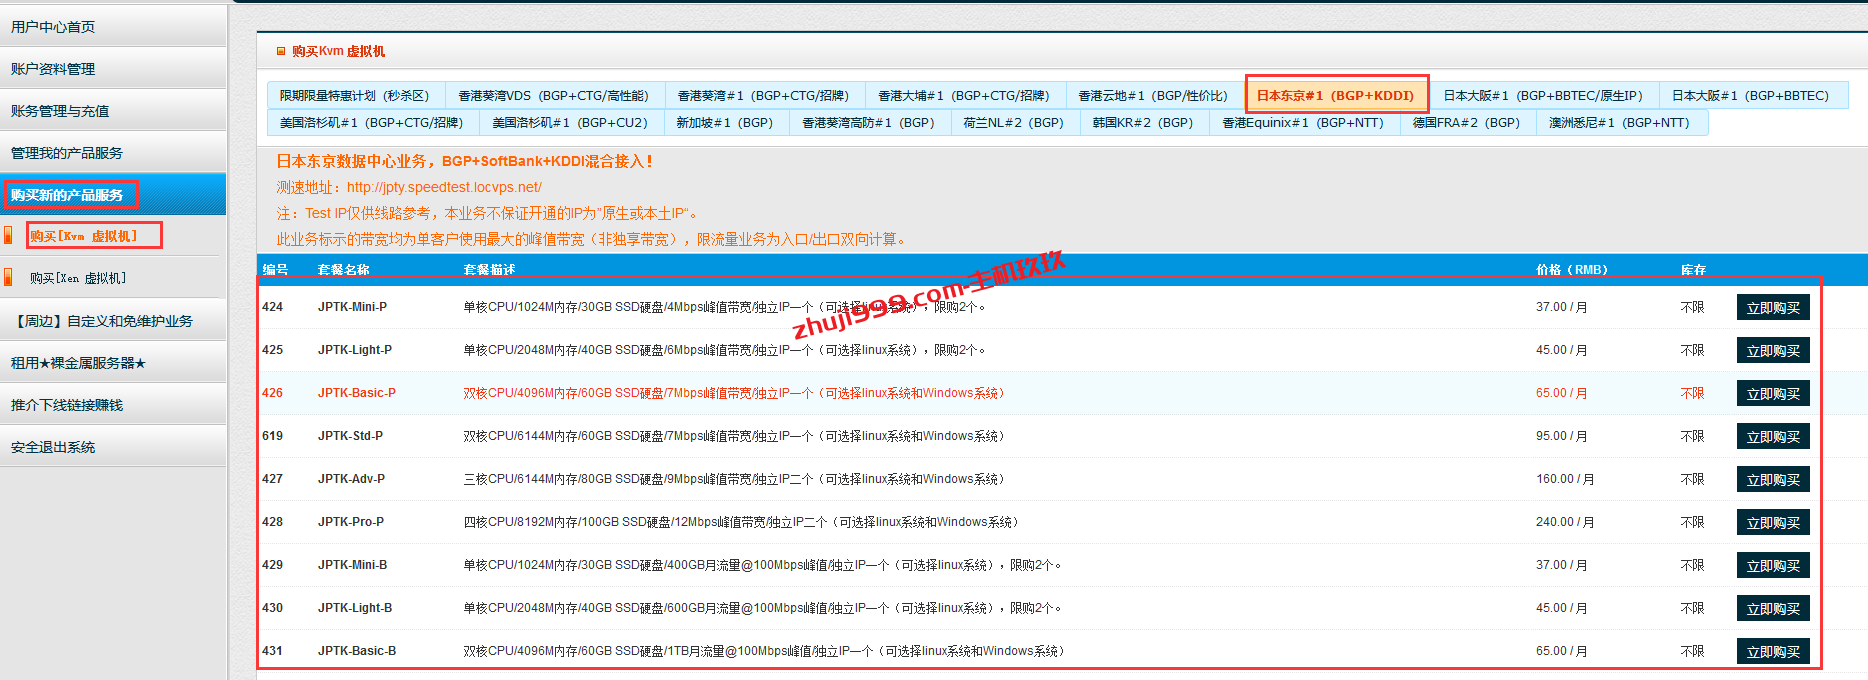Switch to 荷兰NL#2 (BGP) tab
The width and height of the screenshot is (1868, 680).
point(1014,122)
